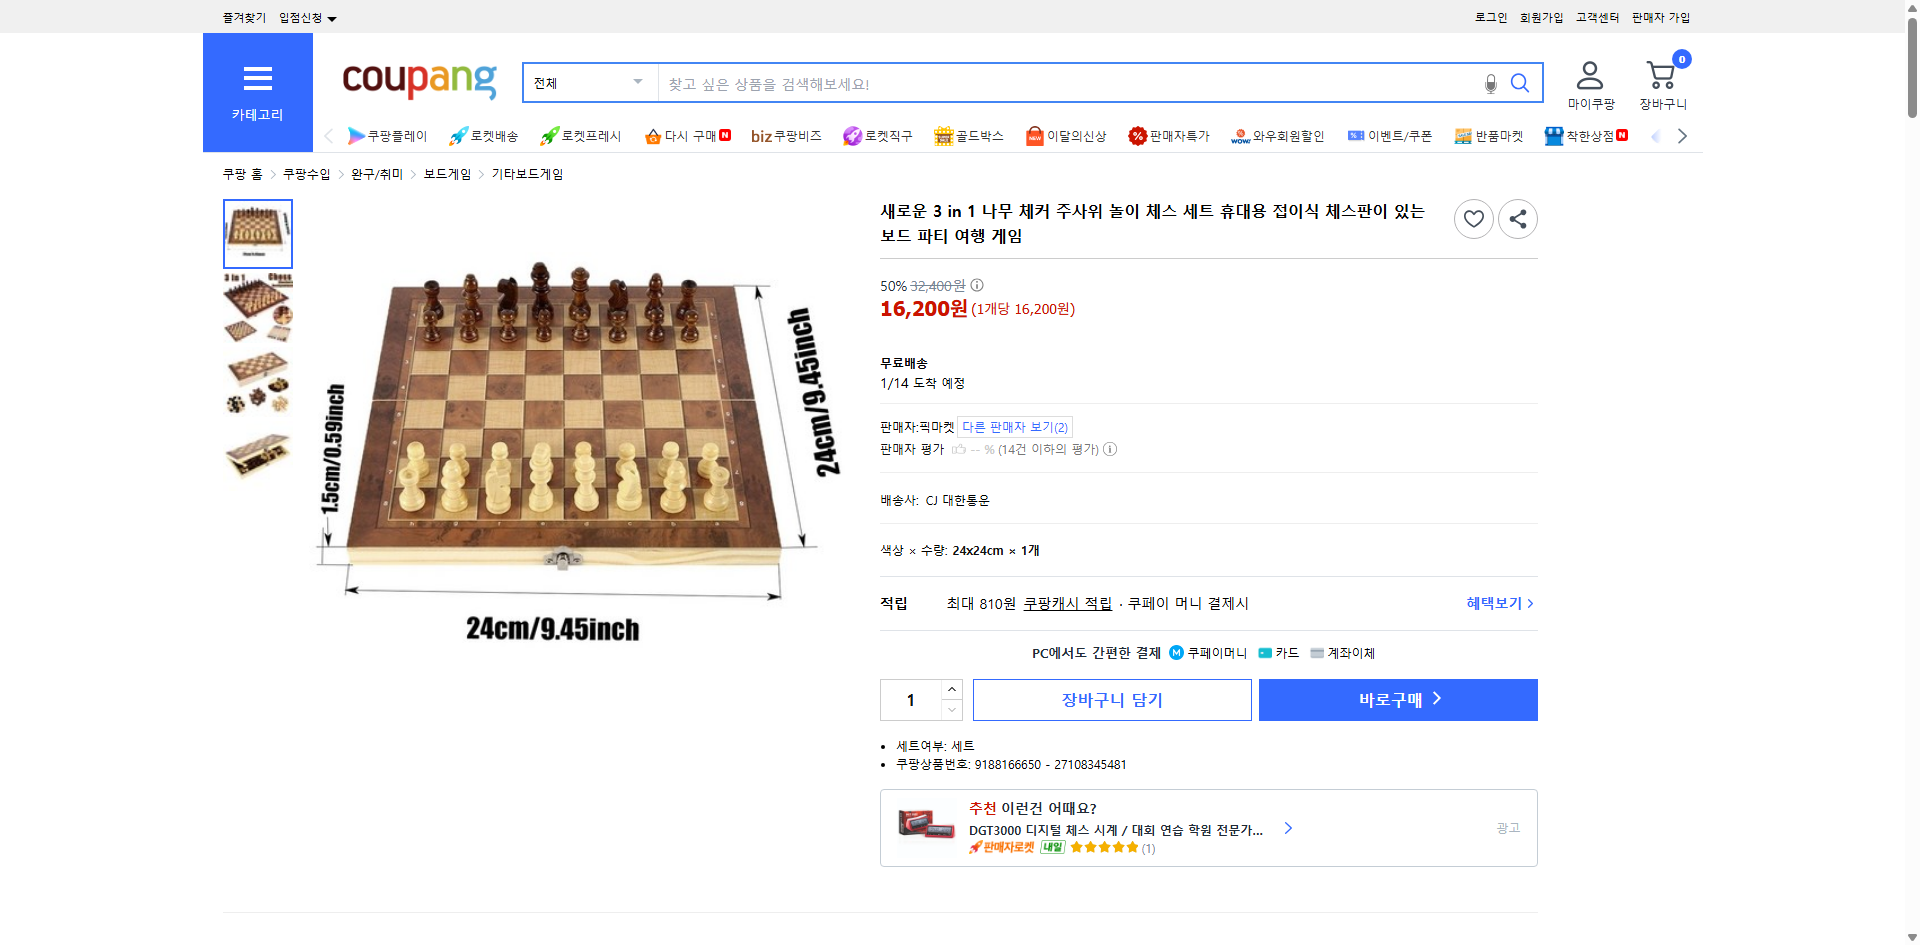Open the 이달의신상 nav icon
The height and width of the screenshot is (945, 1920).
click(1035, 135)
